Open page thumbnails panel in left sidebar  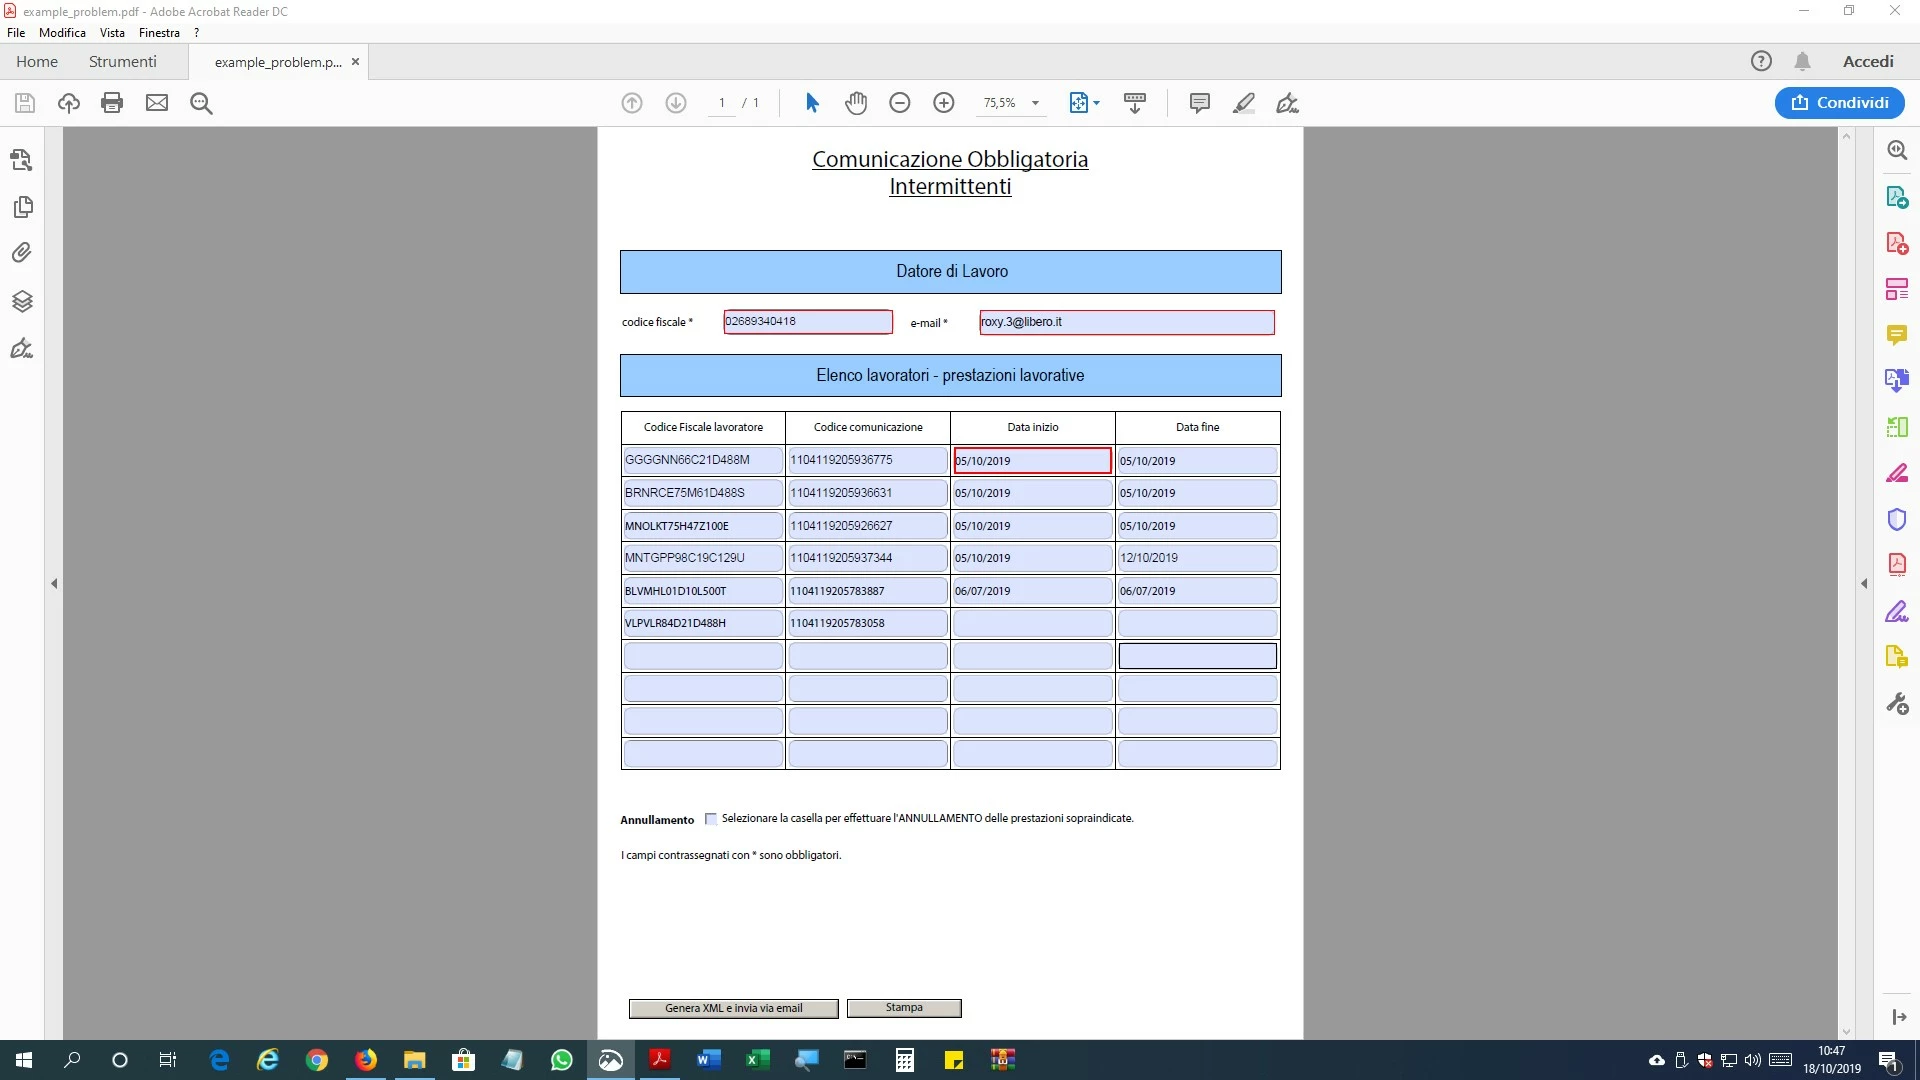point(22,207)
